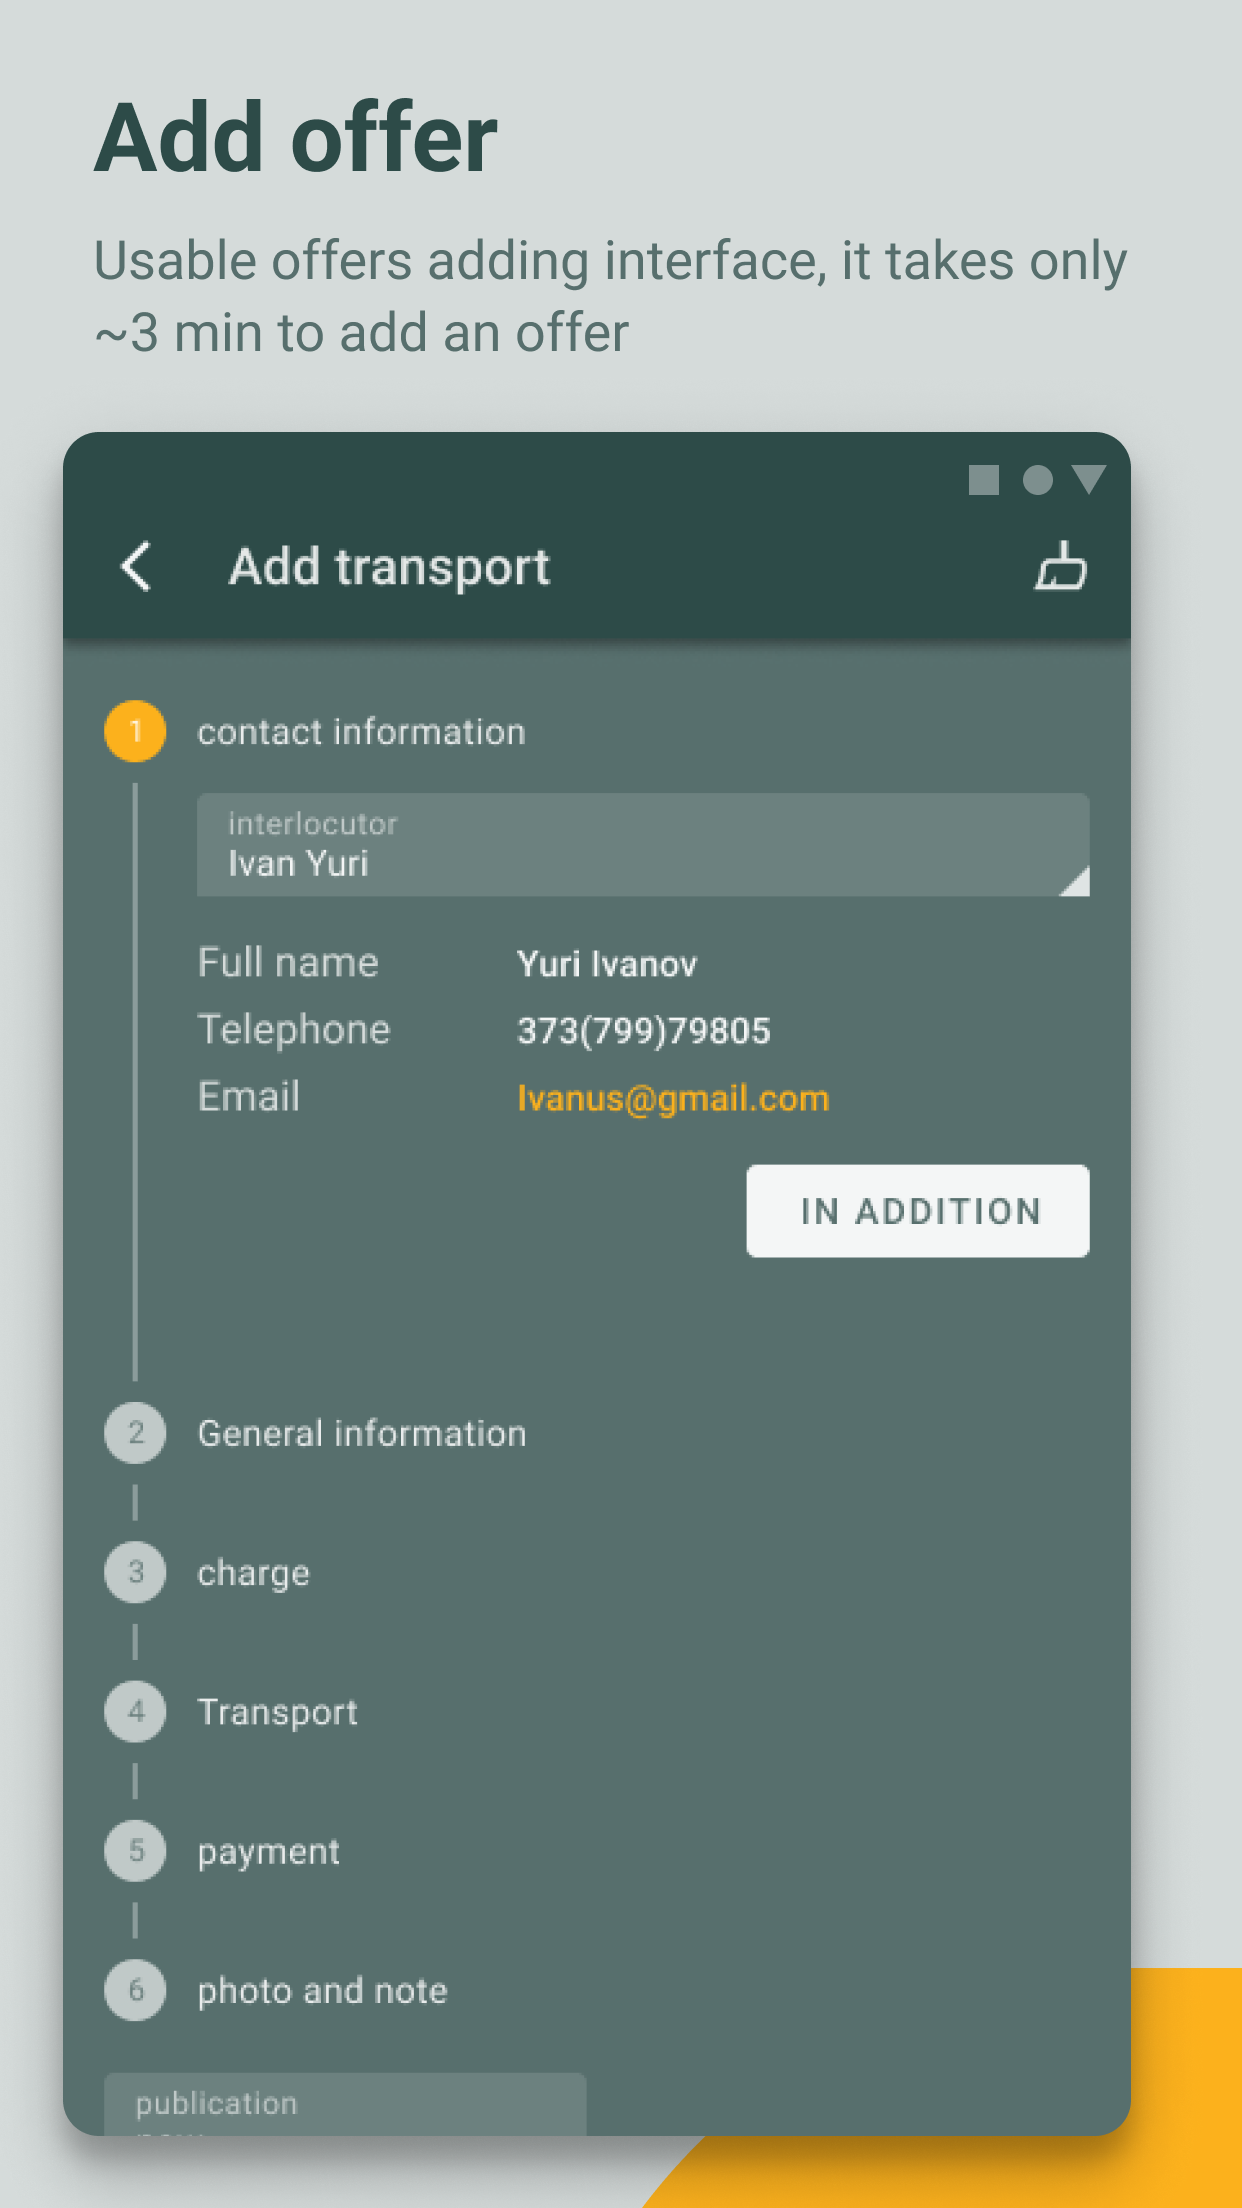Tap the clear-form broom icon
Screen dimensions: 1242x2208
(1060, 566)
